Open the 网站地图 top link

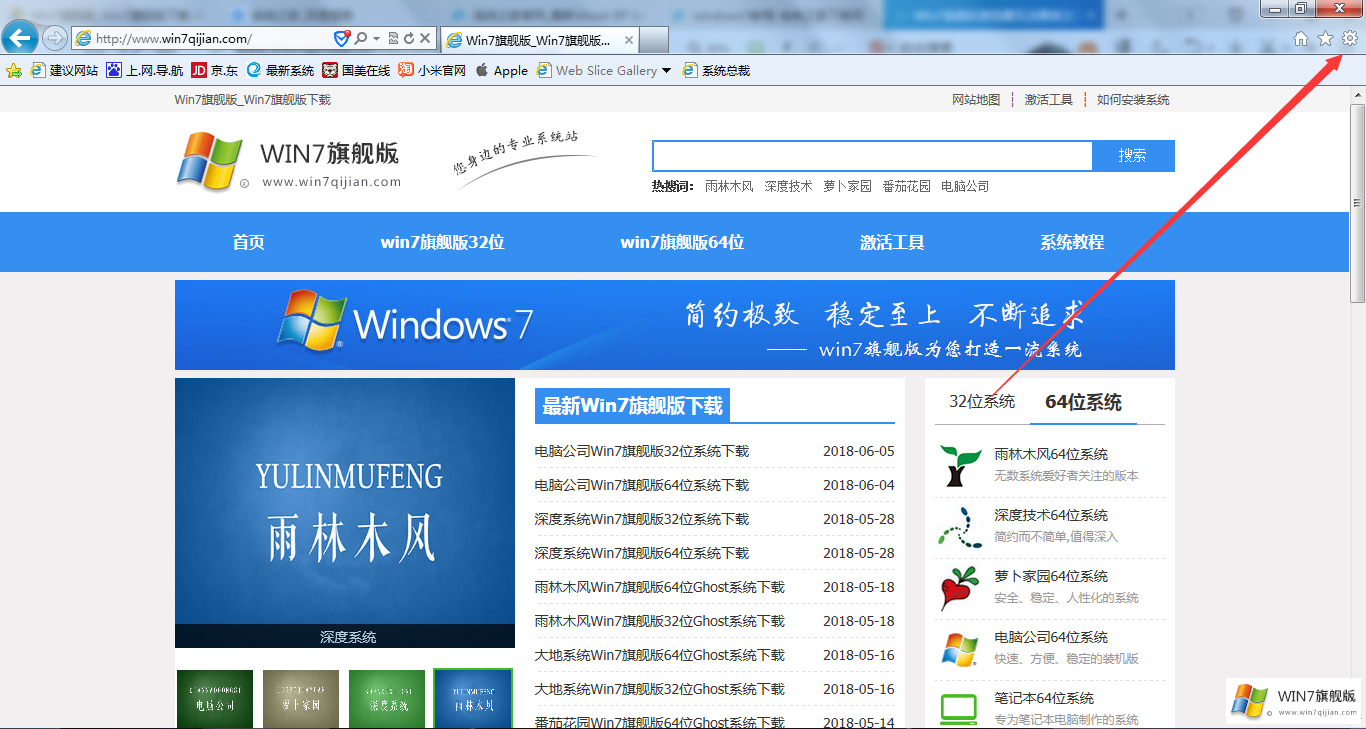point(976,100)
